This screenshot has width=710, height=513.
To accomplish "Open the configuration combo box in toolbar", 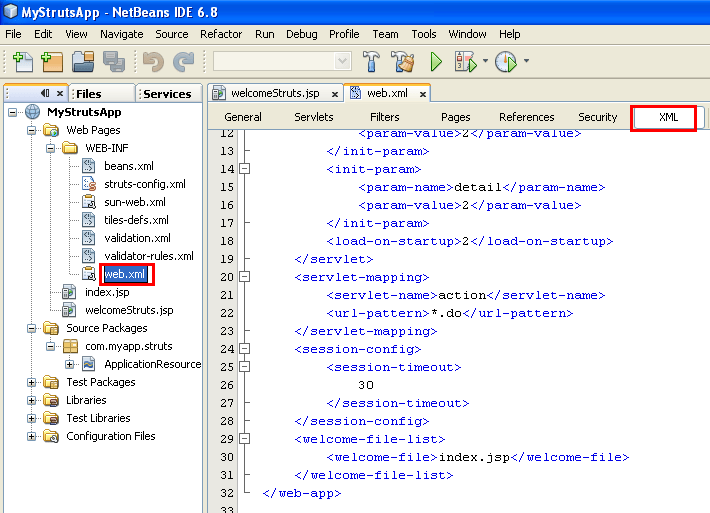I will (282, 61).
